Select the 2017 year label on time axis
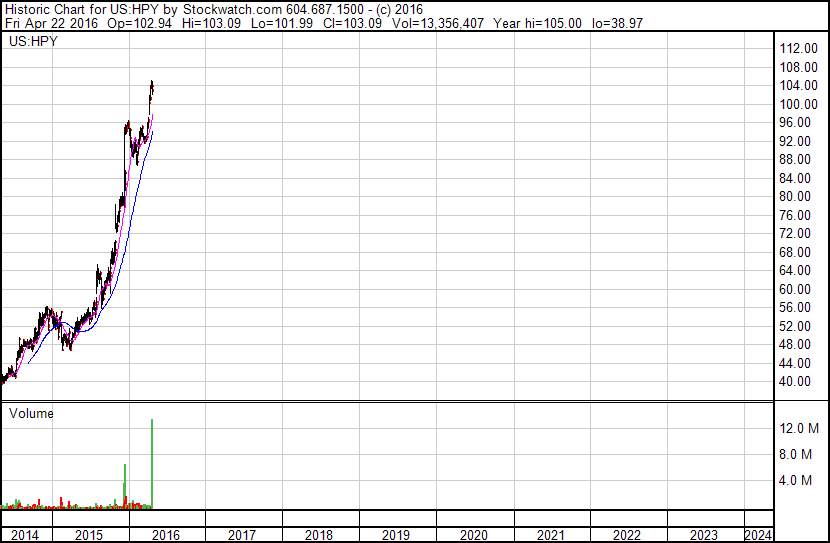The image size is (830, 543). (x=242, y=535)
